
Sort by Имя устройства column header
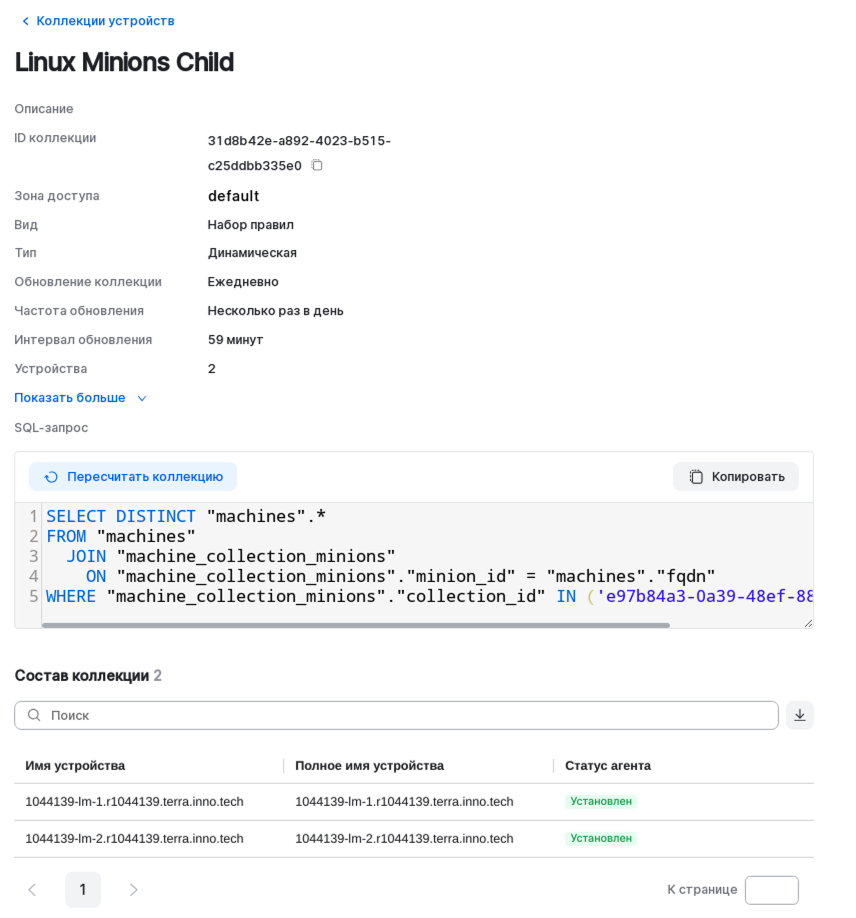point(75,765)
